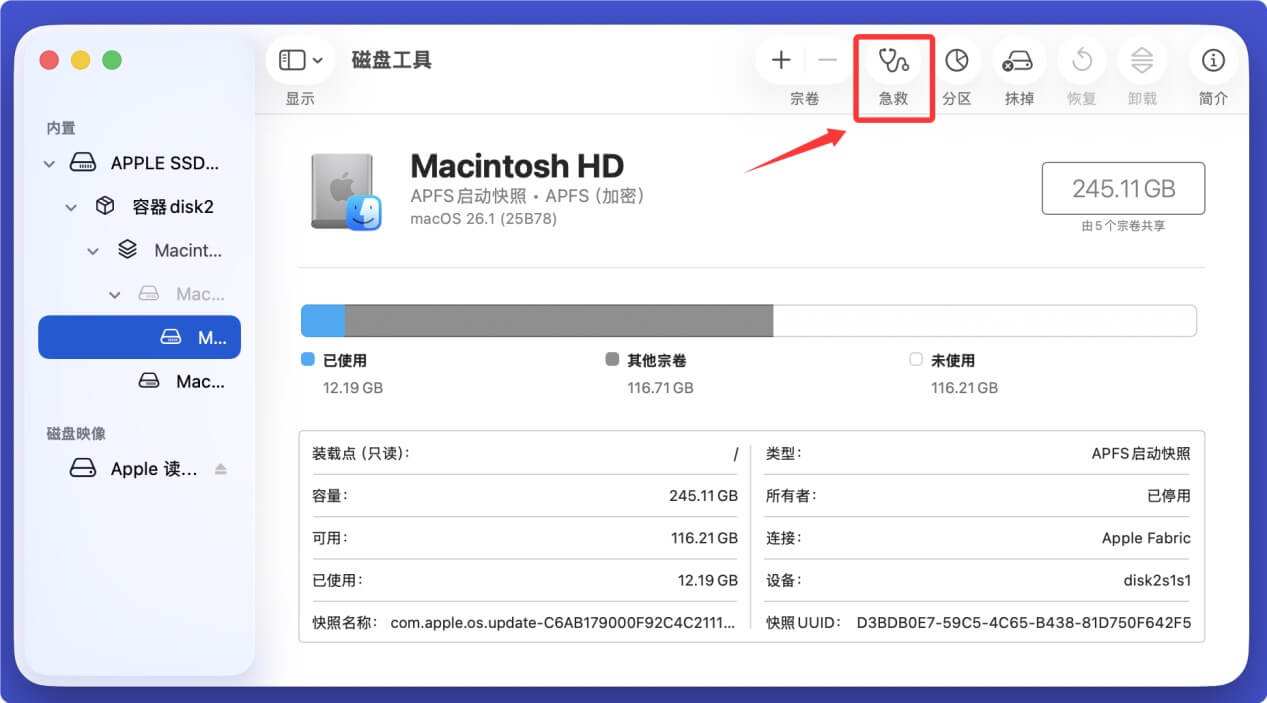Collapse 容器 disk2 in the sidebar

point(70,207)
